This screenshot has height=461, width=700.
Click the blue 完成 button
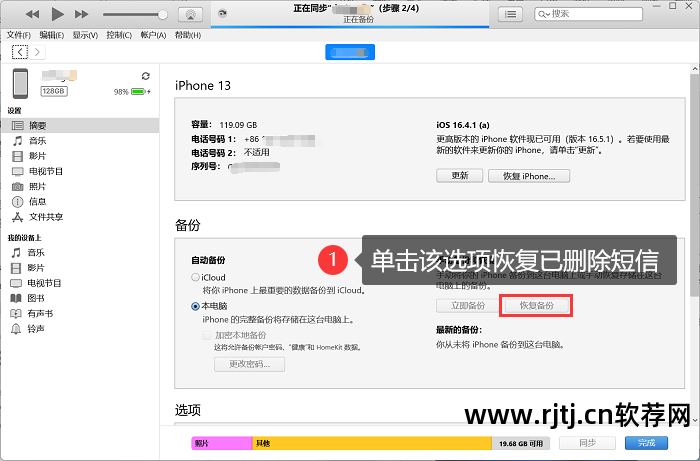tap(646, 443)
